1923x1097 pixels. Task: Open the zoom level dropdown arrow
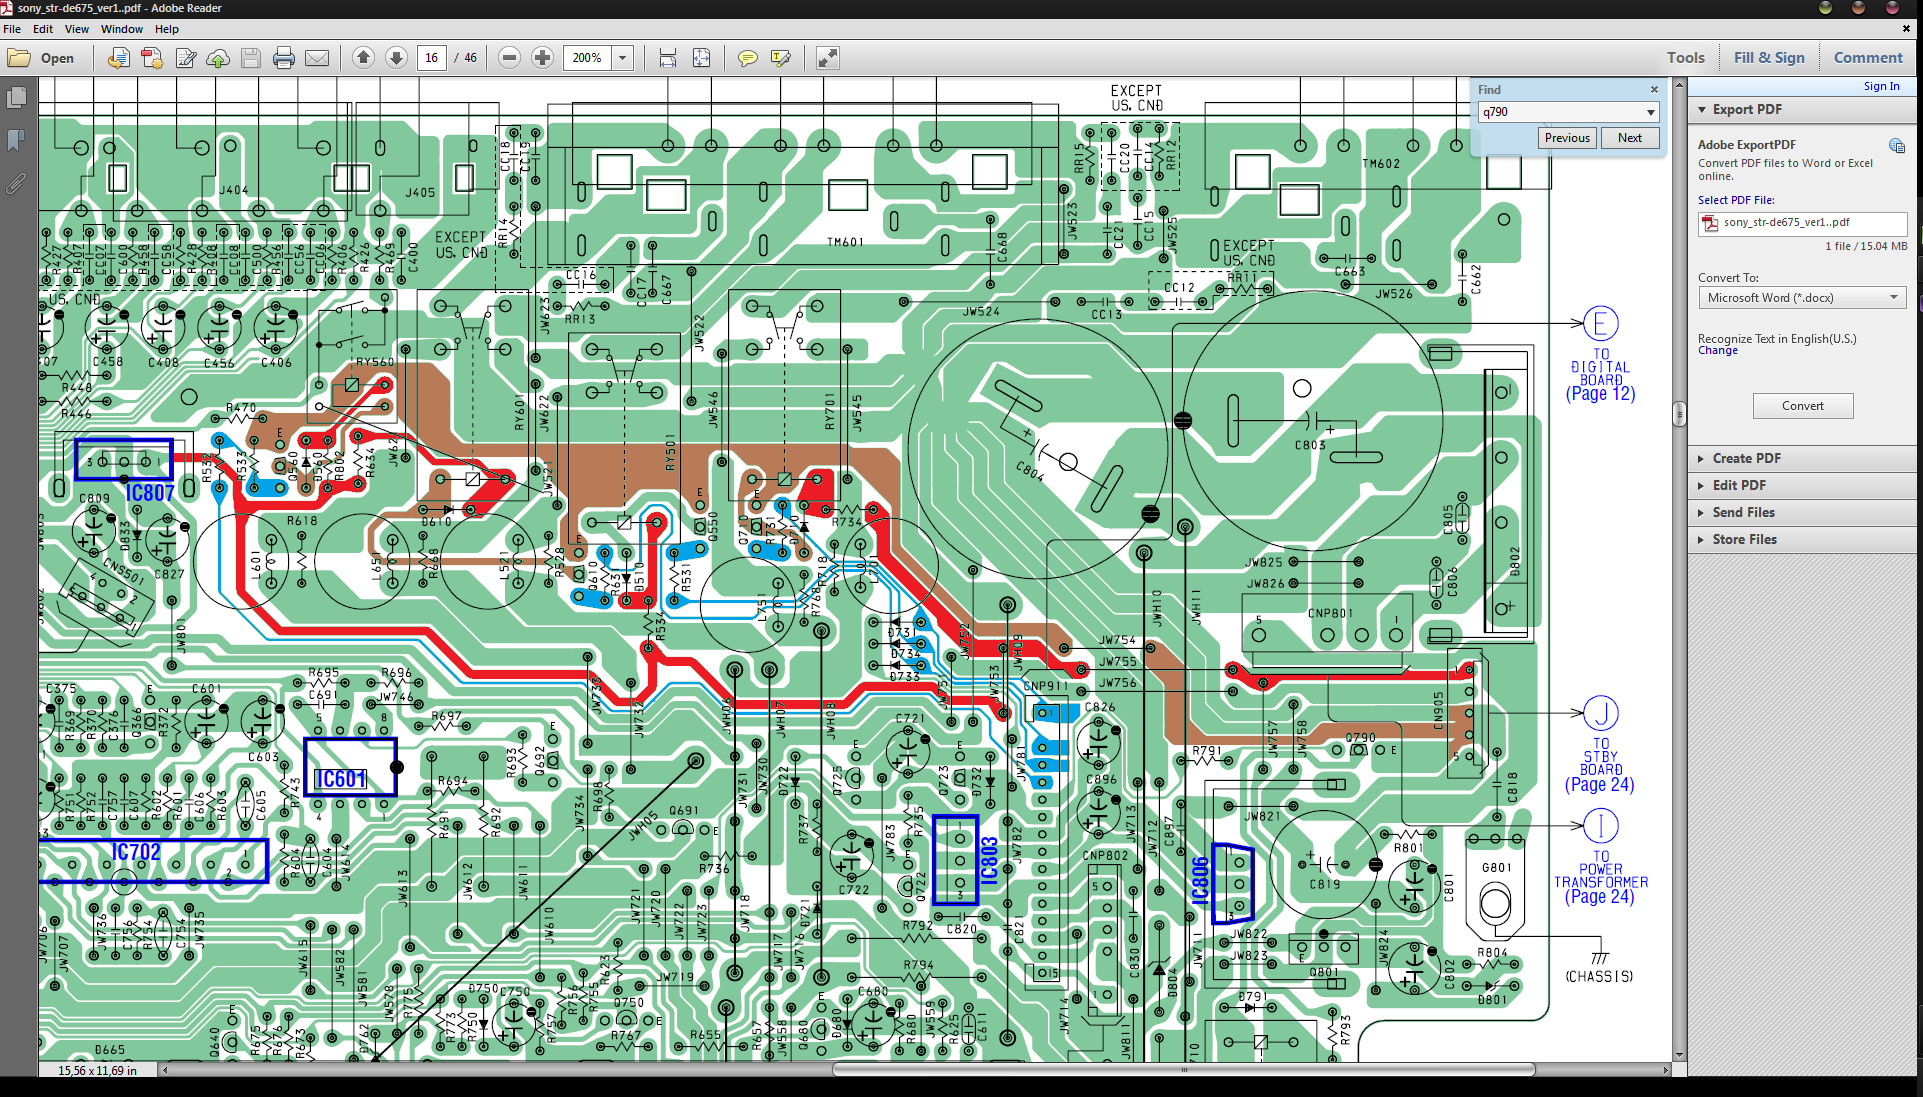pos(622,58)
